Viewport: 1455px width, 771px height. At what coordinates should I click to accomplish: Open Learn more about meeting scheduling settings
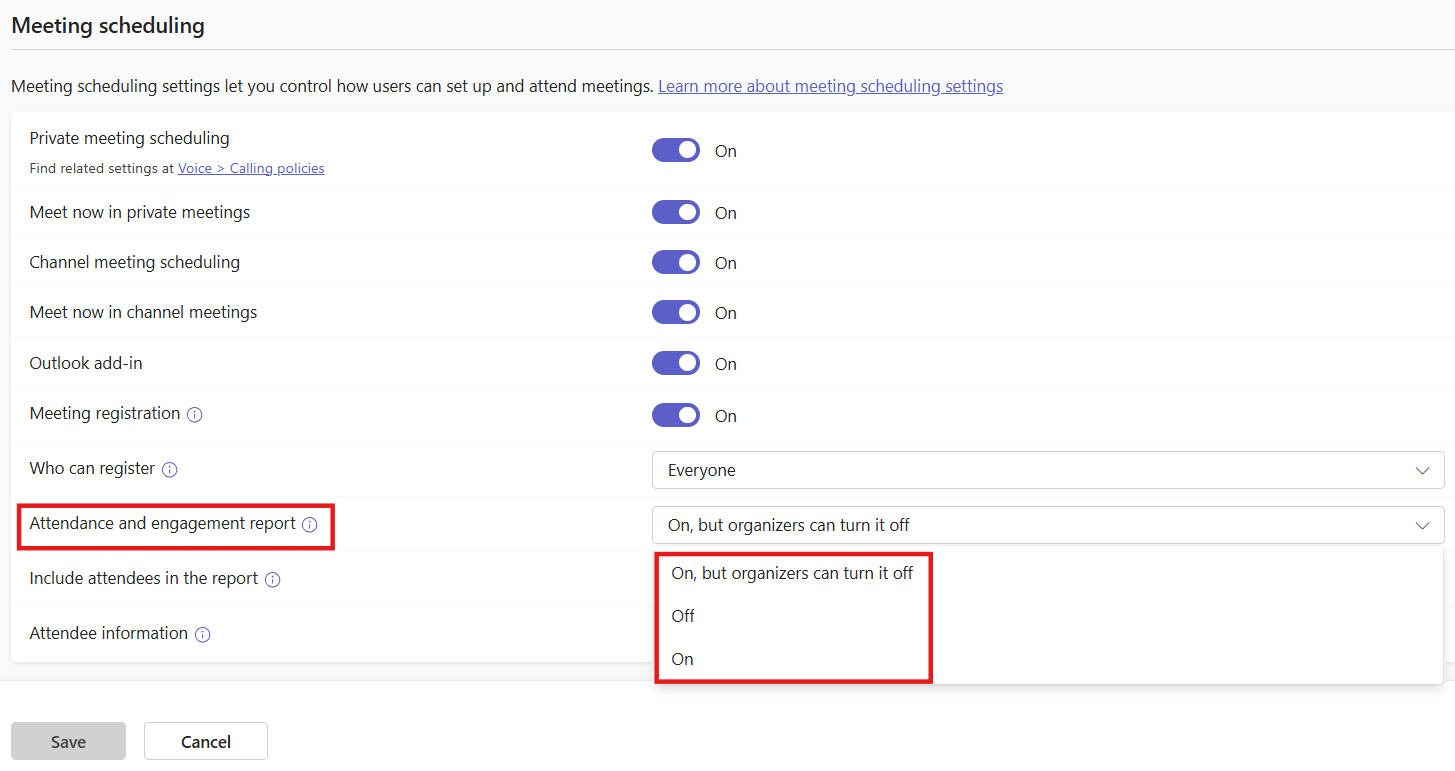(830, 85)
